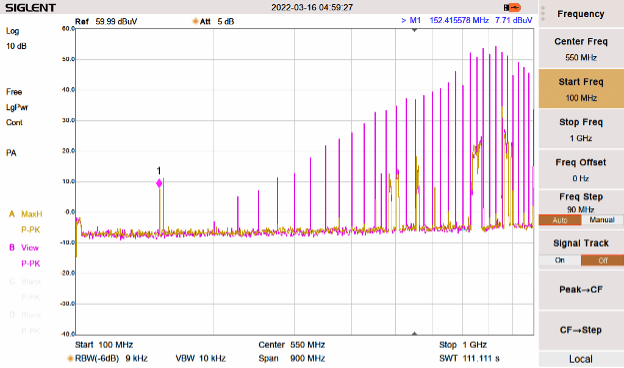Click the M1 marker frequency readout
Viewport: 624px width, 368px height.
click(x=459, y=20)
